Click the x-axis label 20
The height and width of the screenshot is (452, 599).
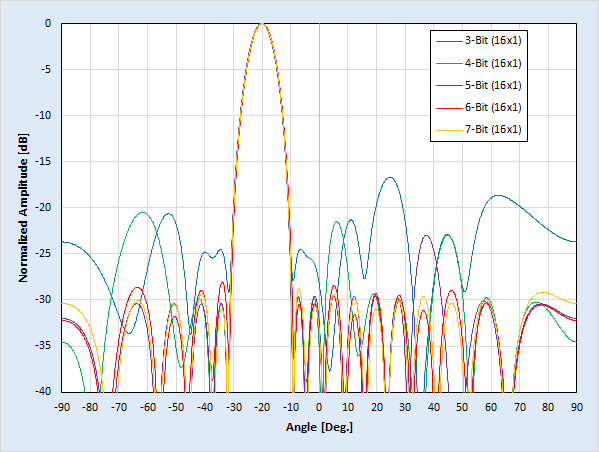coord(377,407)
